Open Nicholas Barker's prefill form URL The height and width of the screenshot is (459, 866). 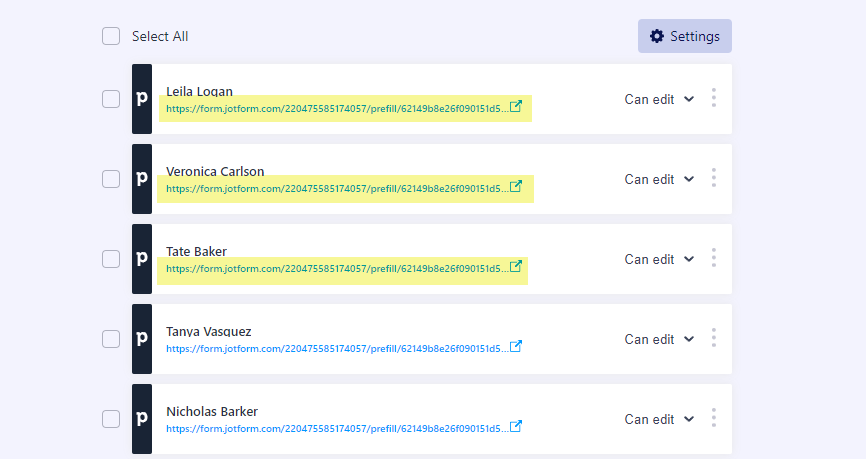coord(336,428)
